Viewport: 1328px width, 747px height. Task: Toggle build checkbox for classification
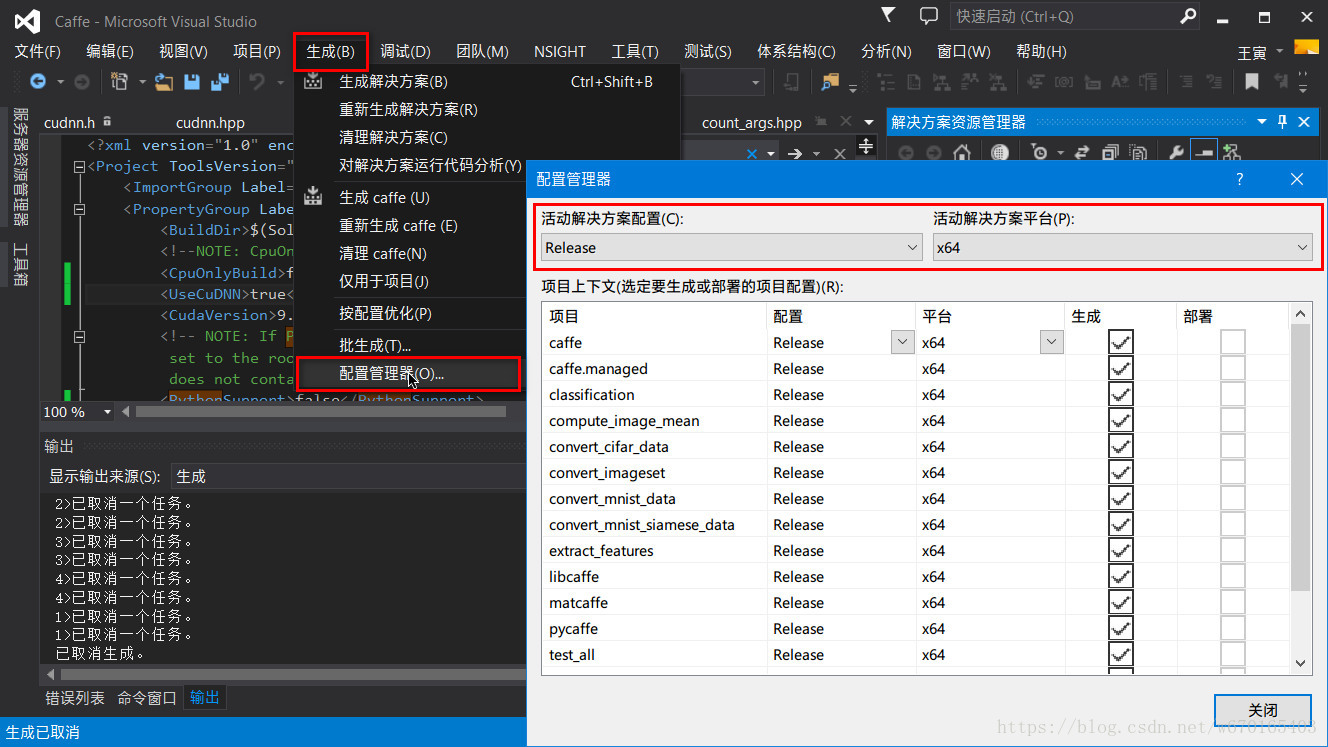1121,394
